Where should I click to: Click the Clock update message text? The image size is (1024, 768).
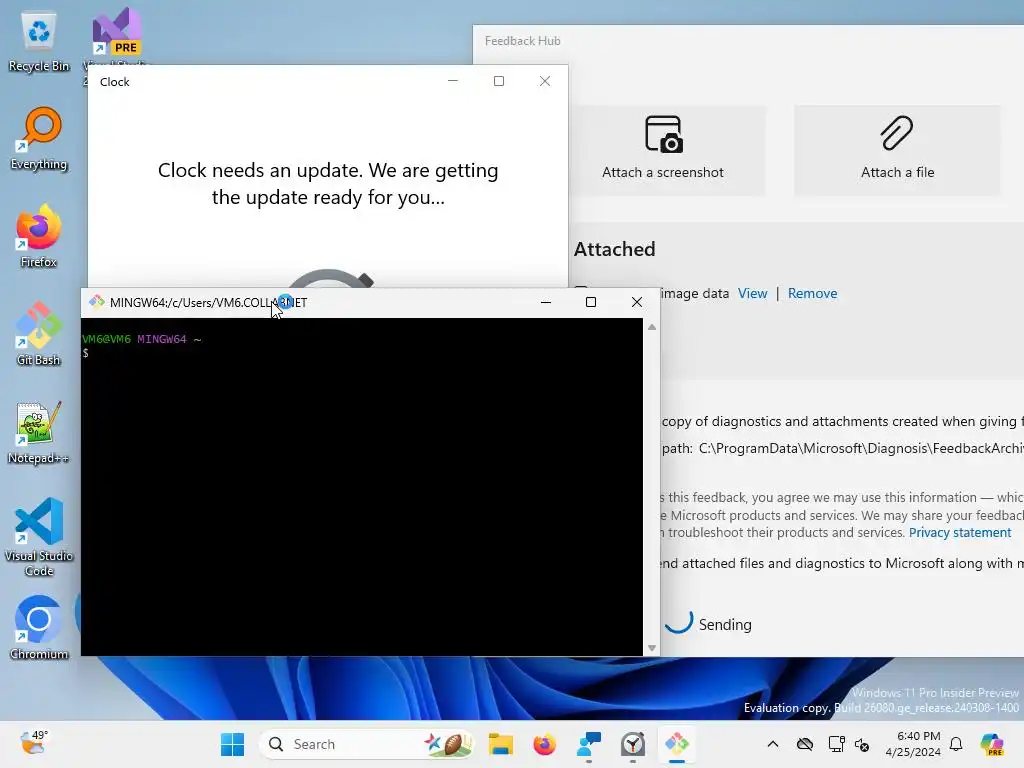328,184
